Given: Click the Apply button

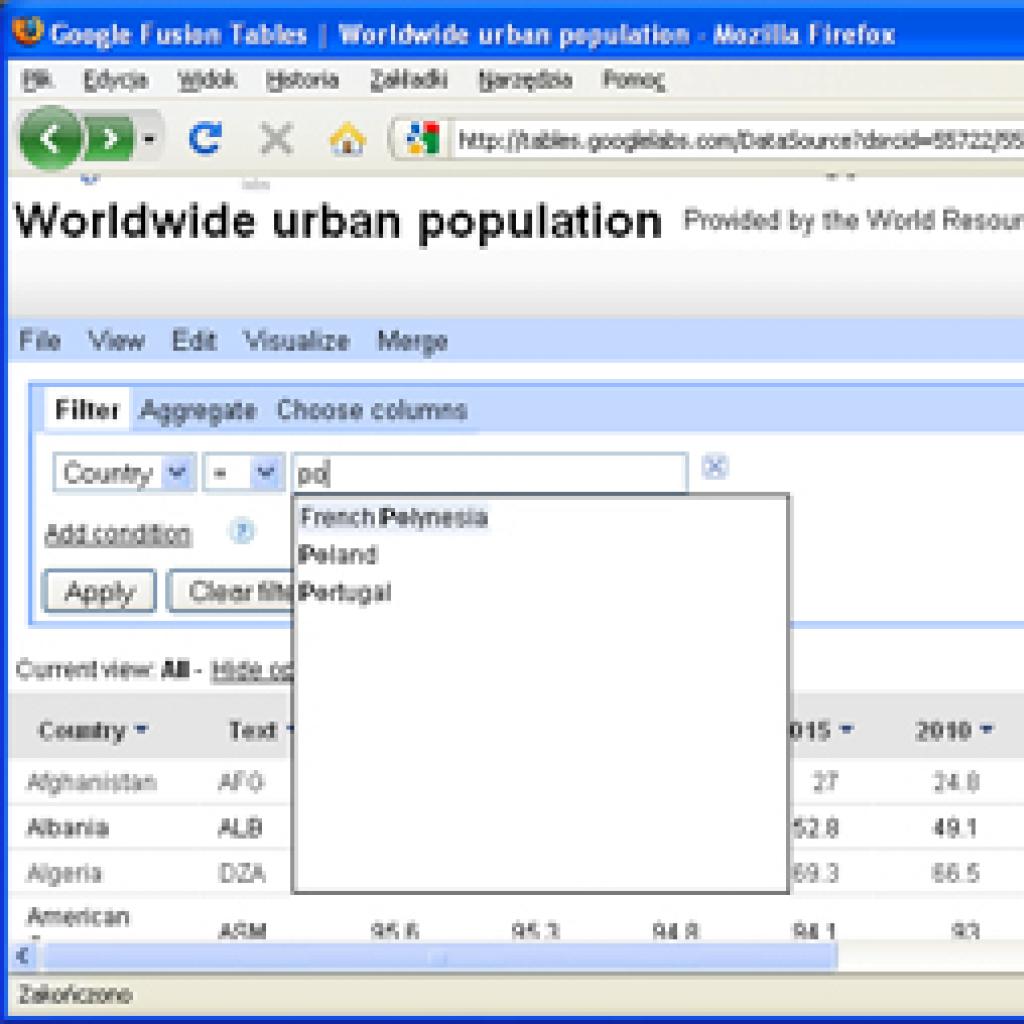Looking at the screenshot, I should [99, 592].
